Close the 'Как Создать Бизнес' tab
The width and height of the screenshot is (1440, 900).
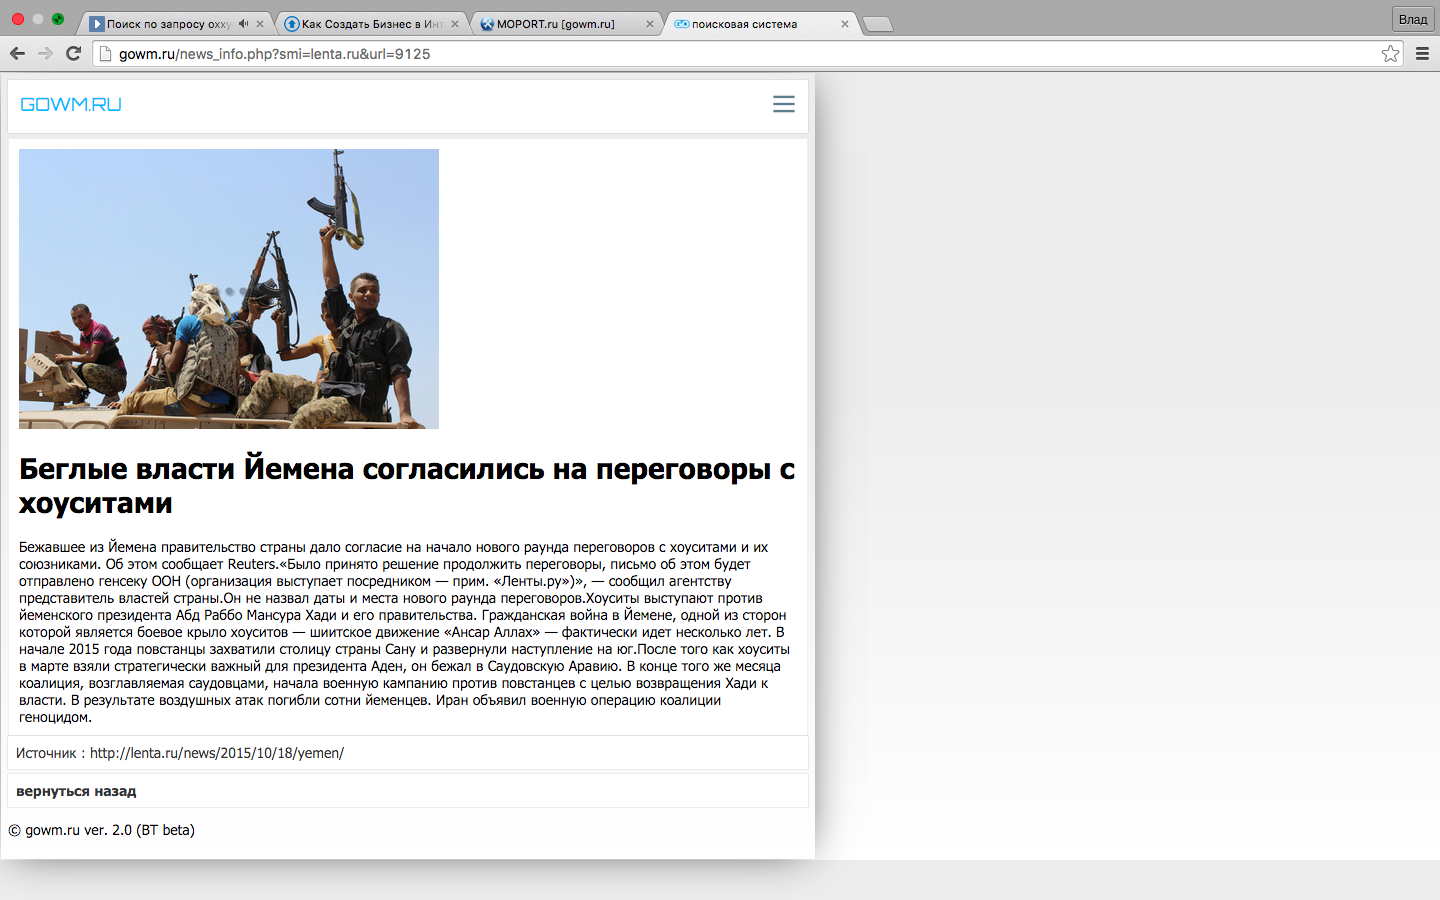coord(455,24)
